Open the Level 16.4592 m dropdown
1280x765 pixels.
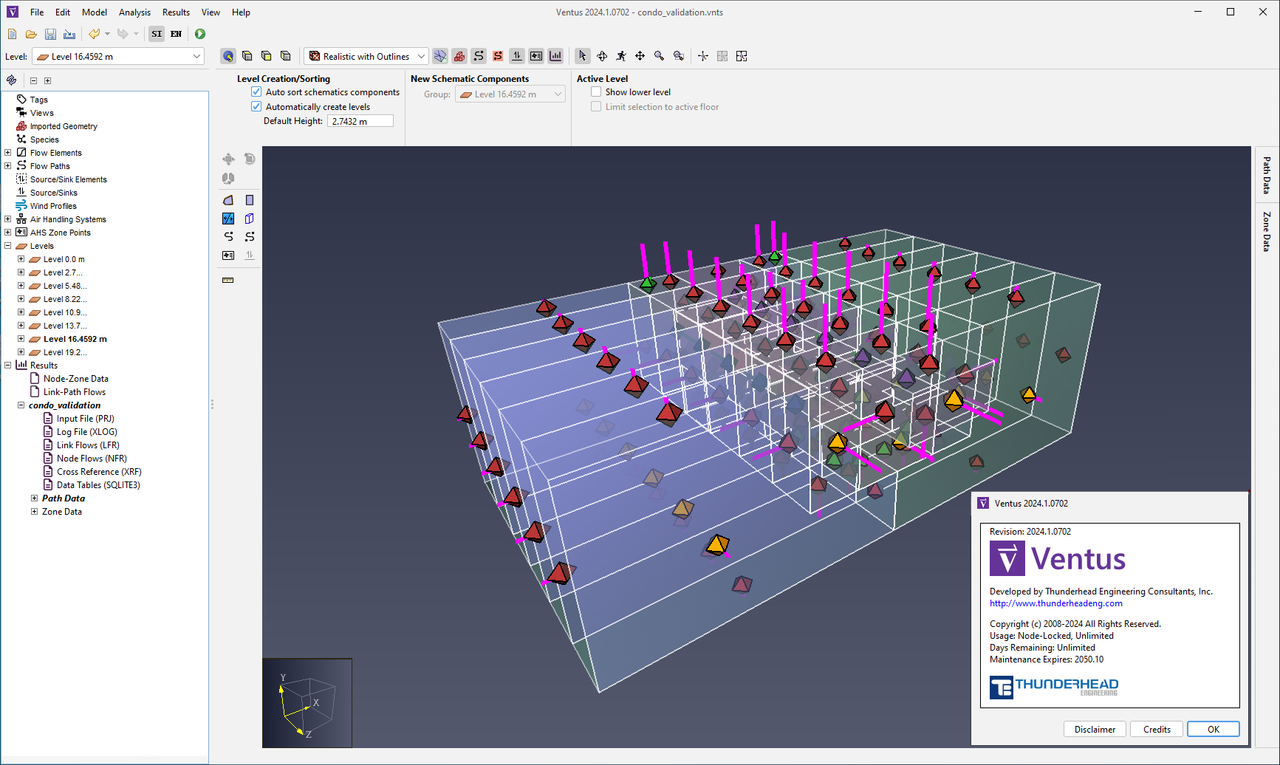(118, 57)
